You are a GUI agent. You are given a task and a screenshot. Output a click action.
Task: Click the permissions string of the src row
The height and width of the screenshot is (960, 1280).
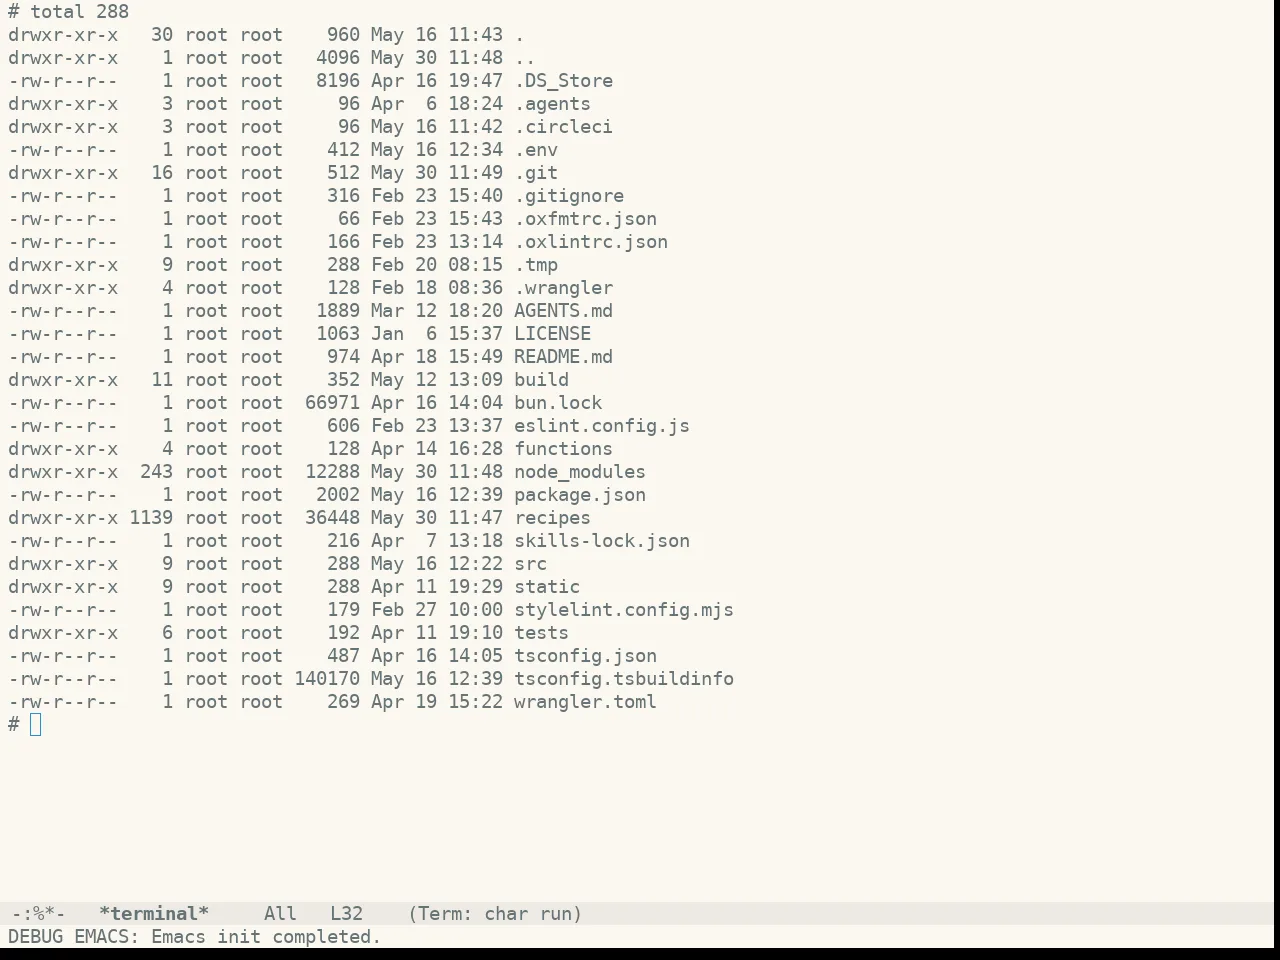point(63,564)
